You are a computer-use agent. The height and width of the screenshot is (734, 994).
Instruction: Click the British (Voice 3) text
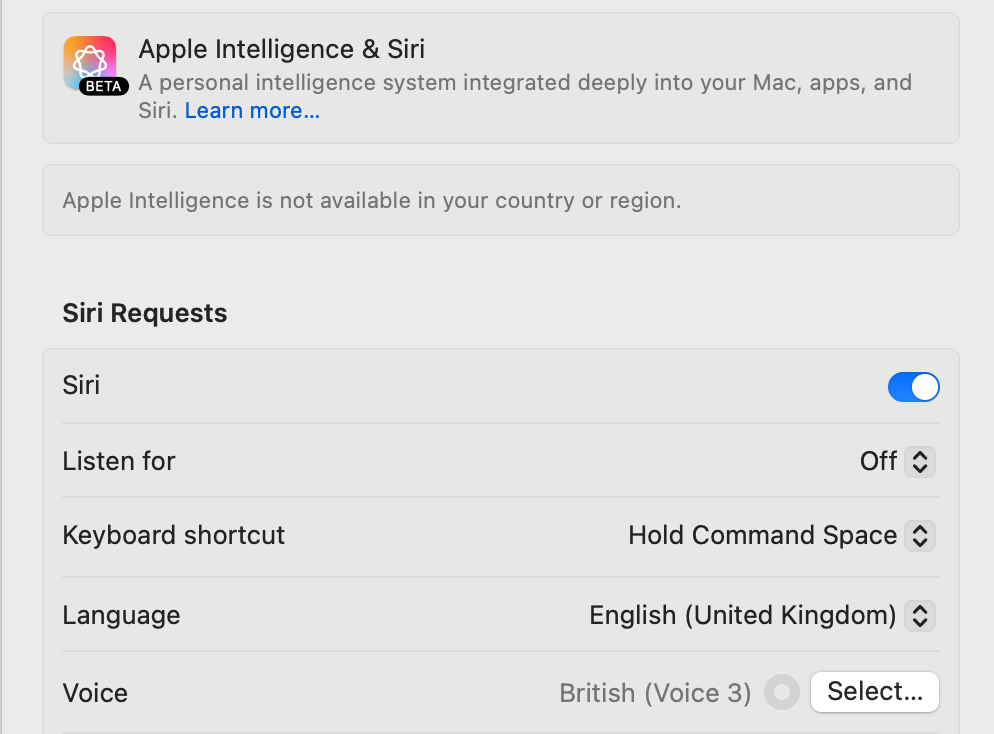[x=655, y=693]
